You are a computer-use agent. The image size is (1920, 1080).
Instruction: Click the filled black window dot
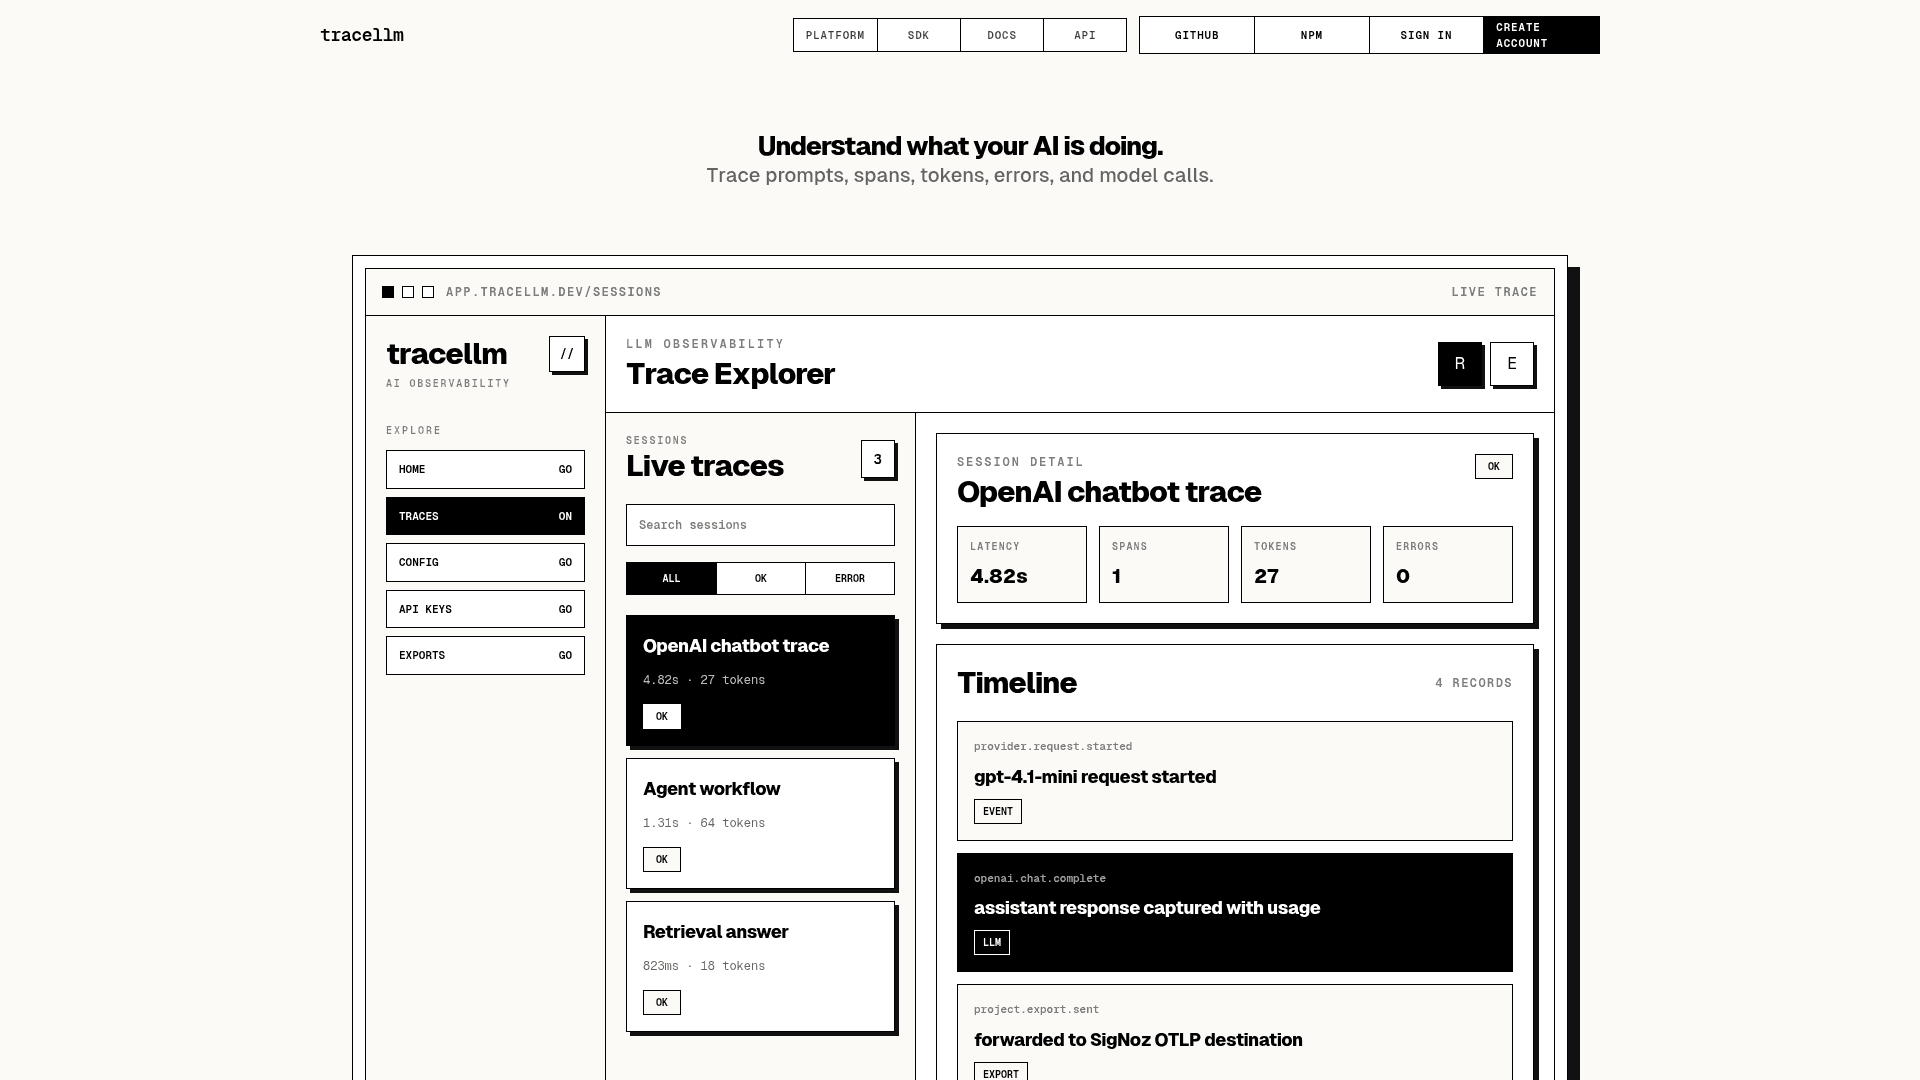tap(388, 292)
